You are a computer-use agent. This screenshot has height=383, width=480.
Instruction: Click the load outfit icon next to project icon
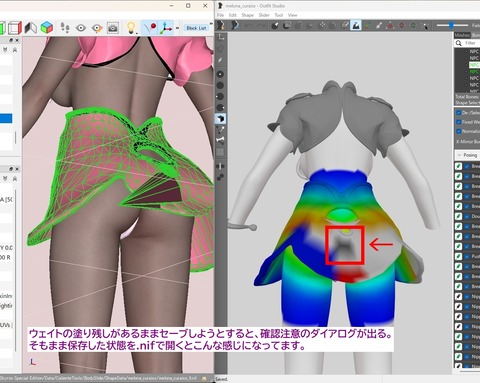point(235,25)
